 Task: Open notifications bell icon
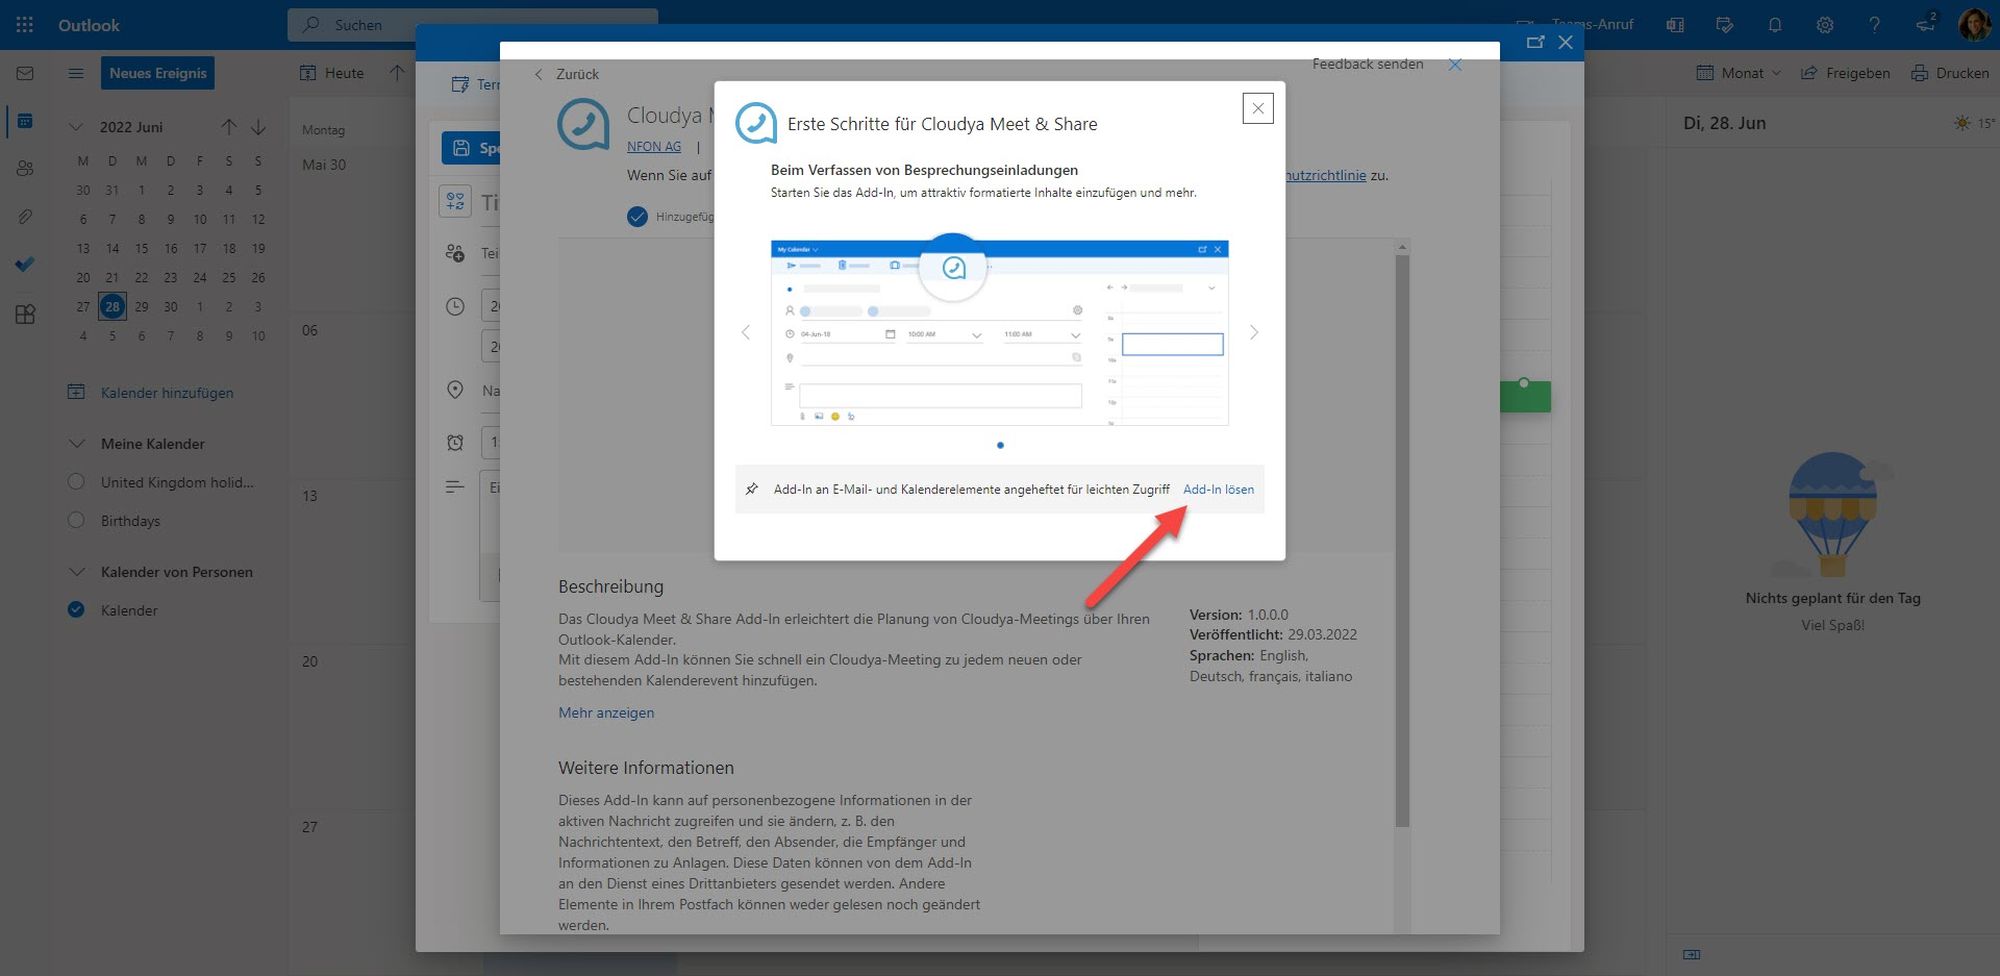click(x=1775, y=25)
